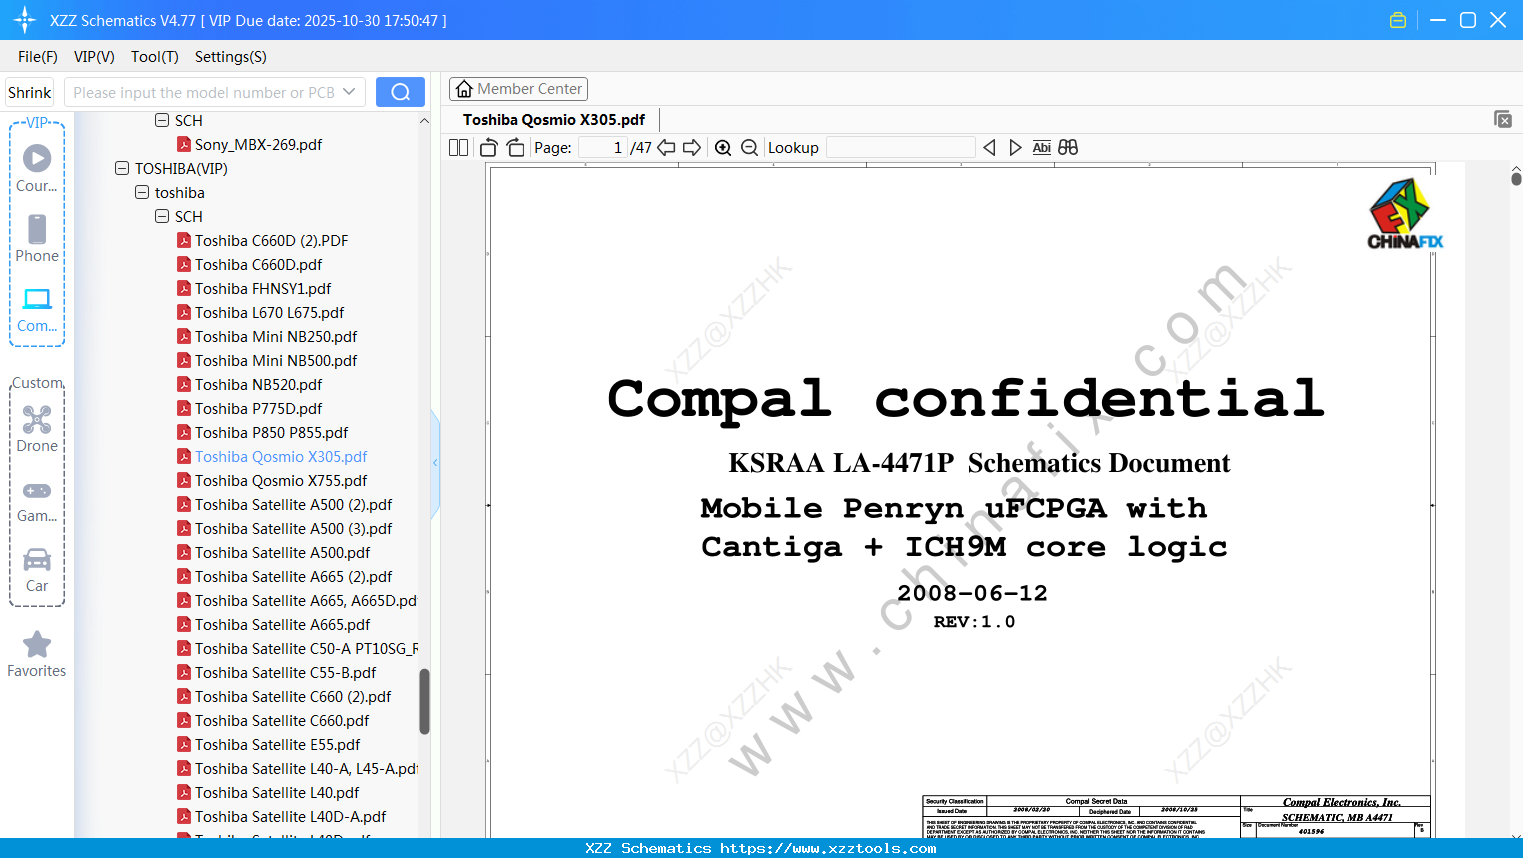Toggle whole-word match Abi icon

(x=1041, y=148)
